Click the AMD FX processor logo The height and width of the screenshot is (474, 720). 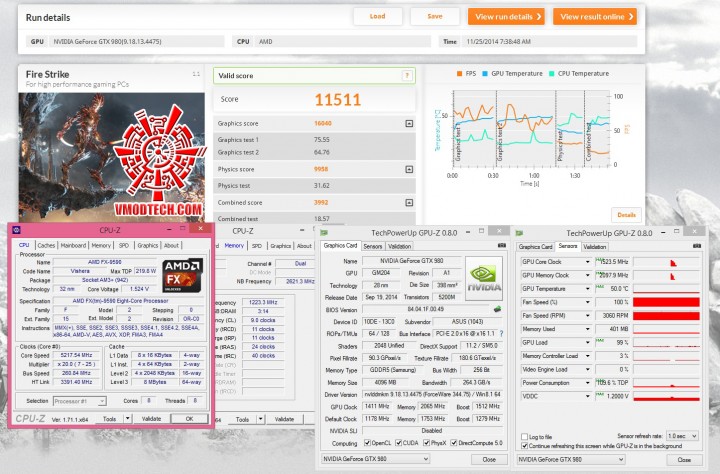[182, 276]
